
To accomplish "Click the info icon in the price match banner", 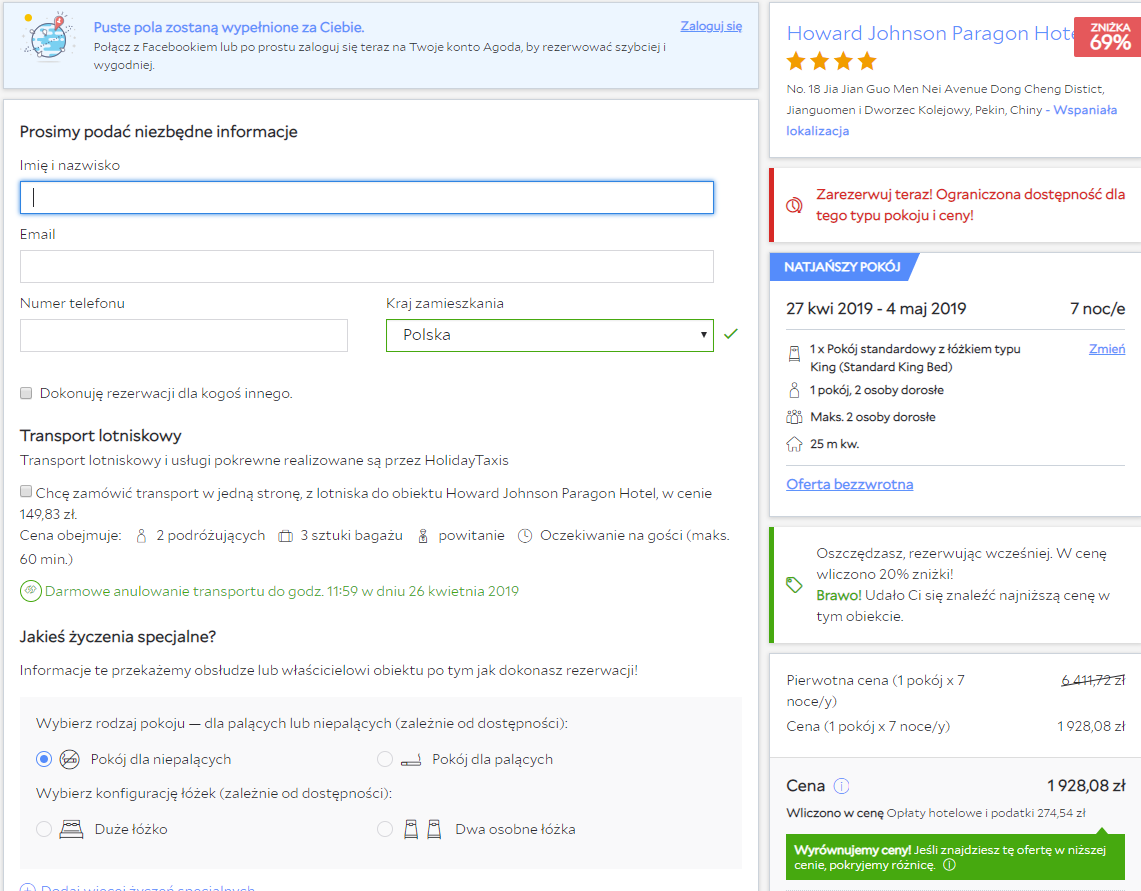I will pyautogui.click(x=949, y=865).
